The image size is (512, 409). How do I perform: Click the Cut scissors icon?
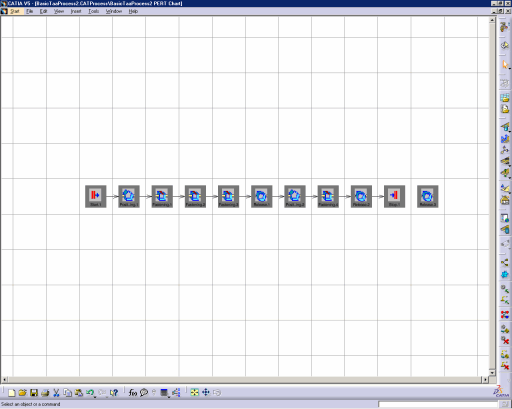[x=56, y=393]
